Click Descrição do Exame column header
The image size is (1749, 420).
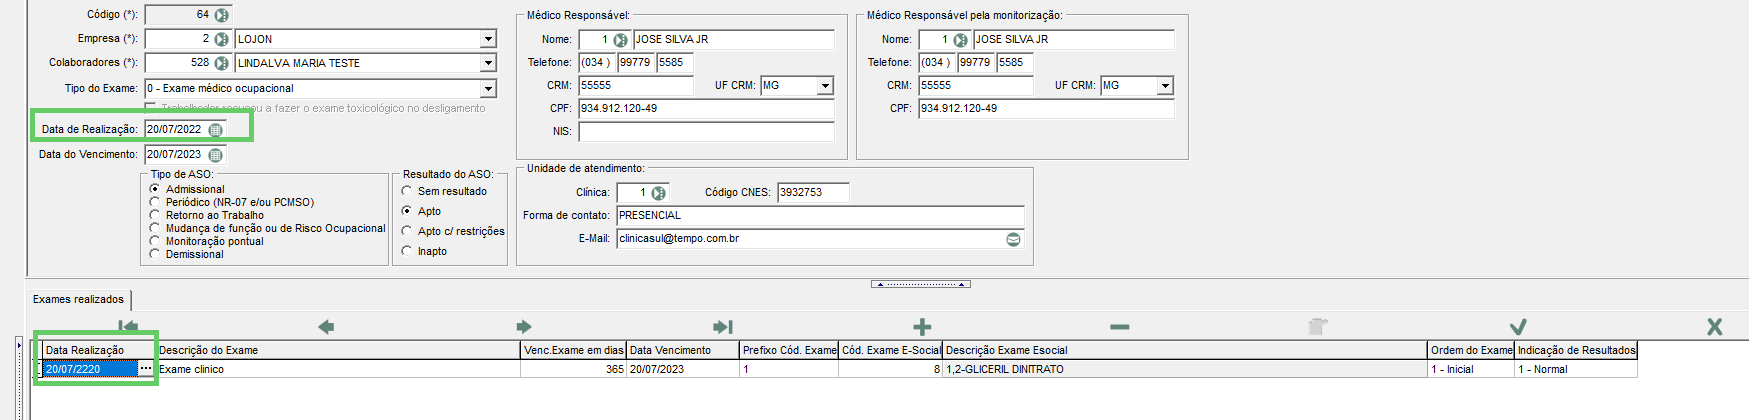pos(339,350)
